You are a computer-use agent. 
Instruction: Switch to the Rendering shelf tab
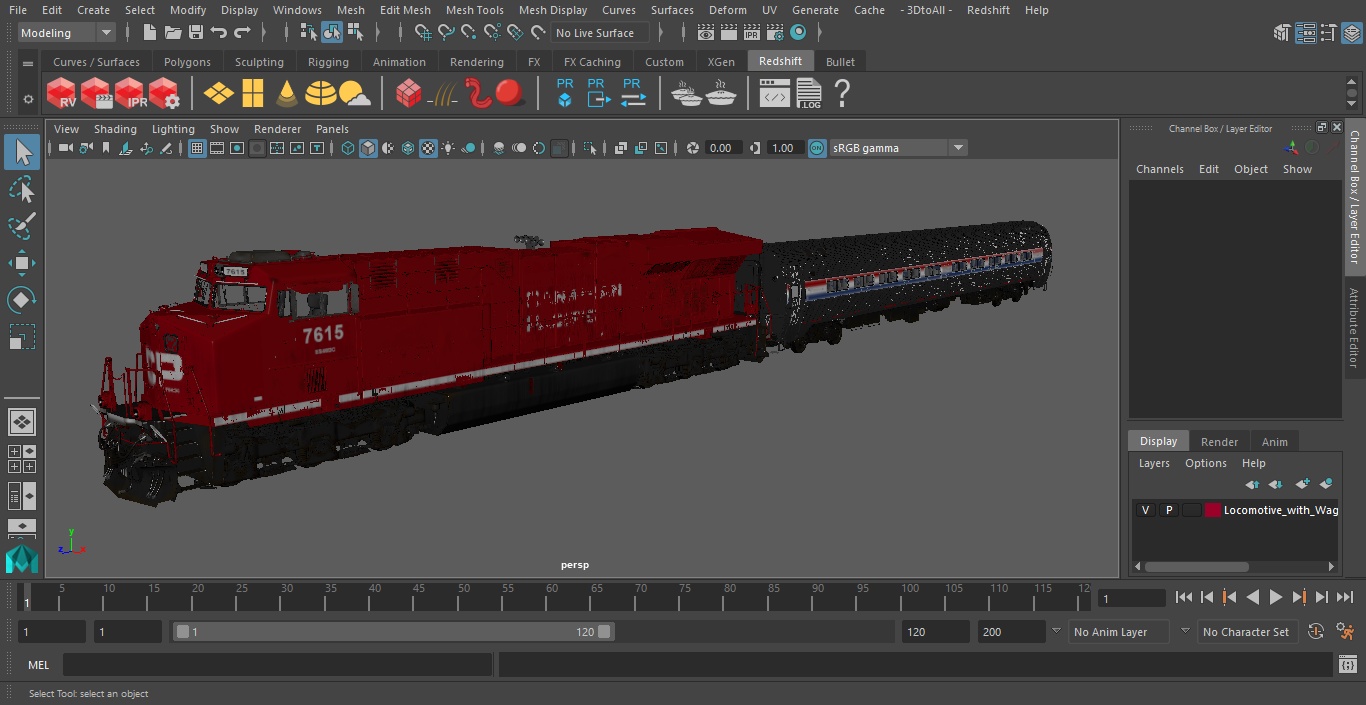[x=476, y=62]
